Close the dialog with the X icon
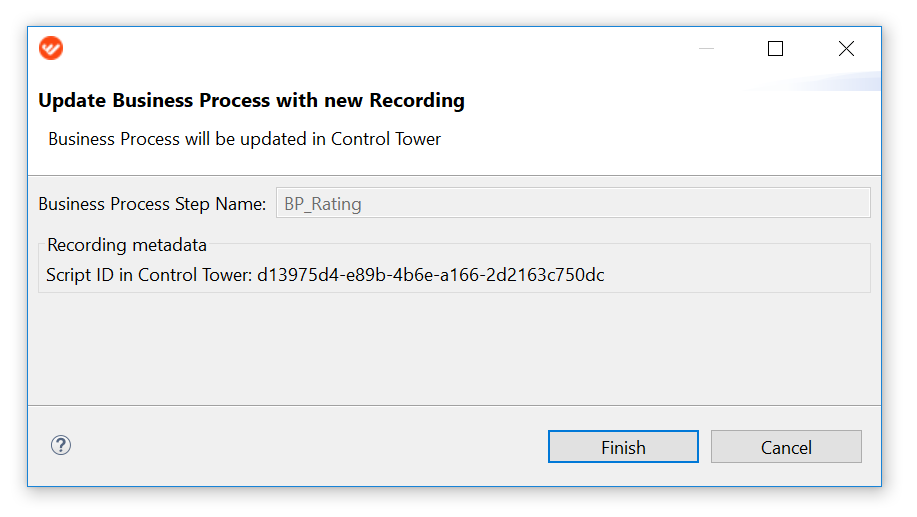This screenshot has width=917, height=517. (846, 49)
